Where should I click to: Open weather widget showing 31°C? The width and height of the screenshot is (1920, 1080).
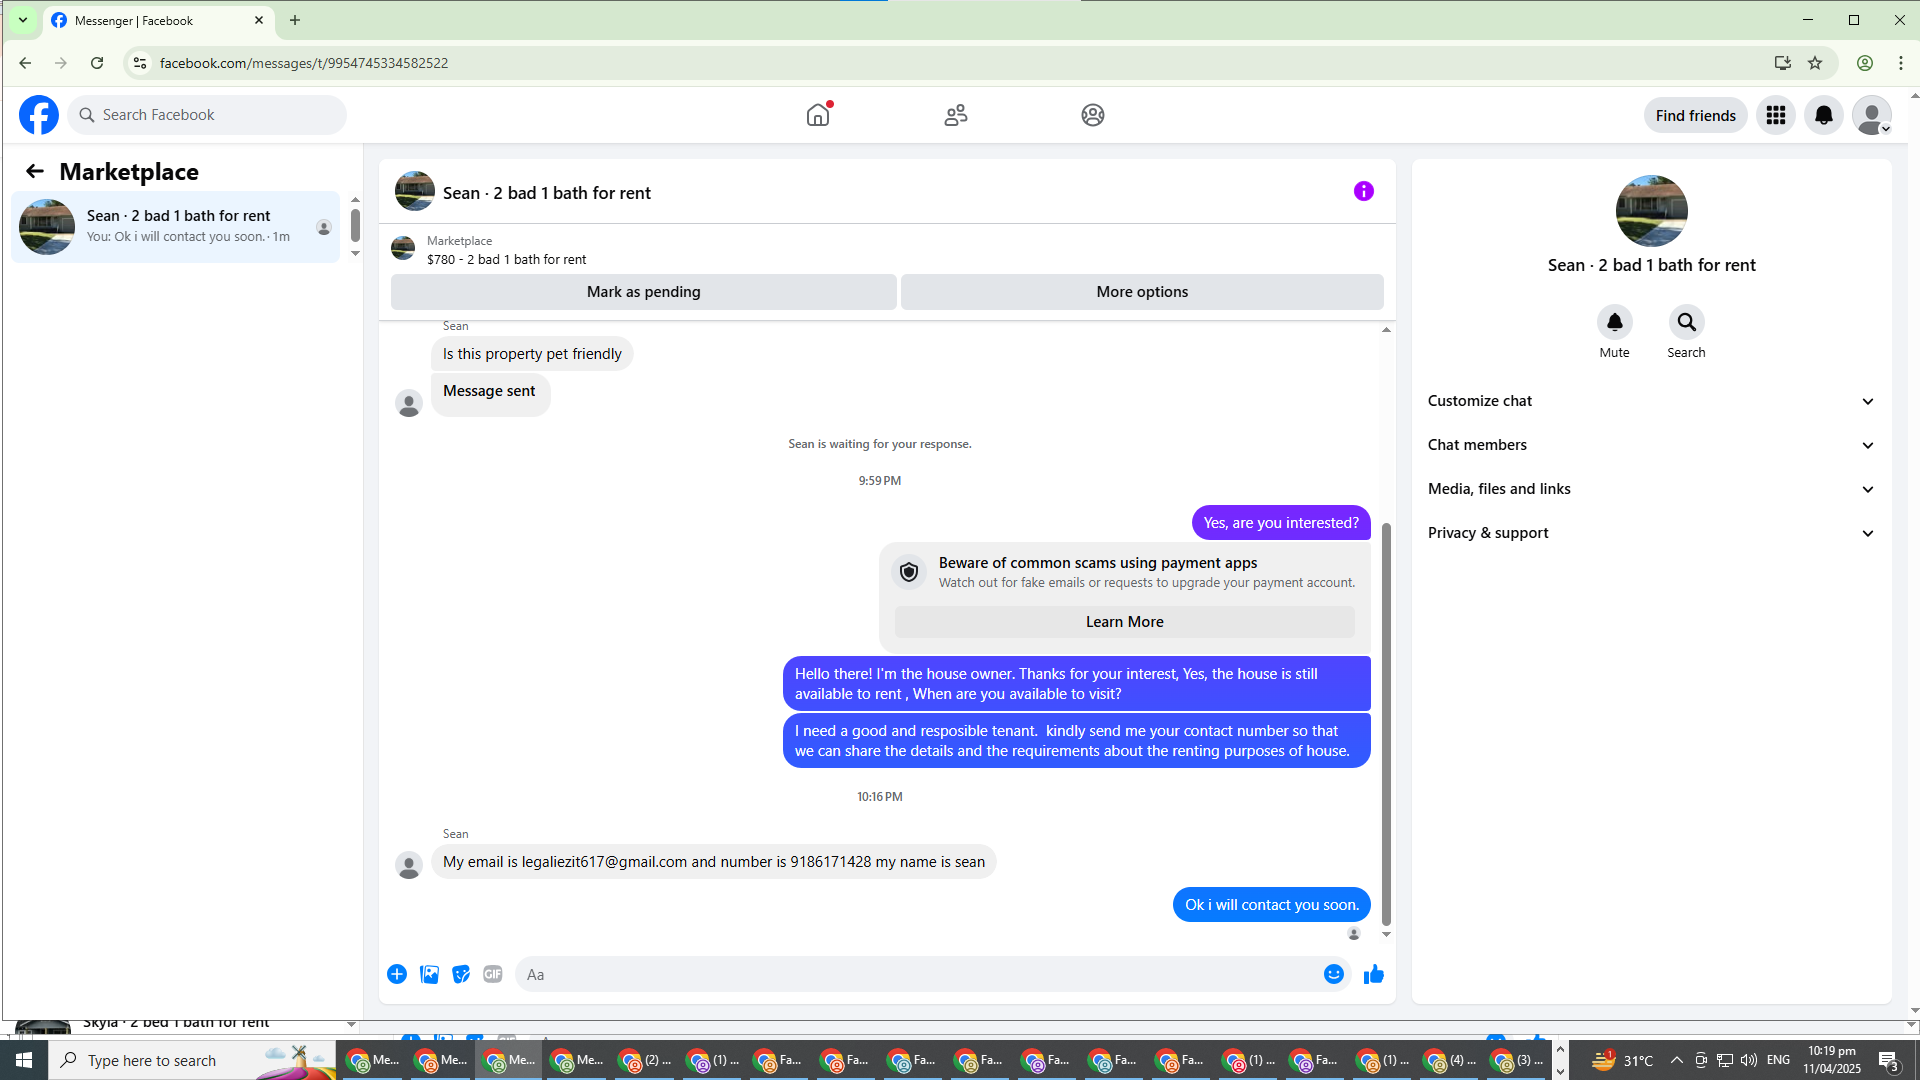pyautogui.click(x=1622, y=1060)
